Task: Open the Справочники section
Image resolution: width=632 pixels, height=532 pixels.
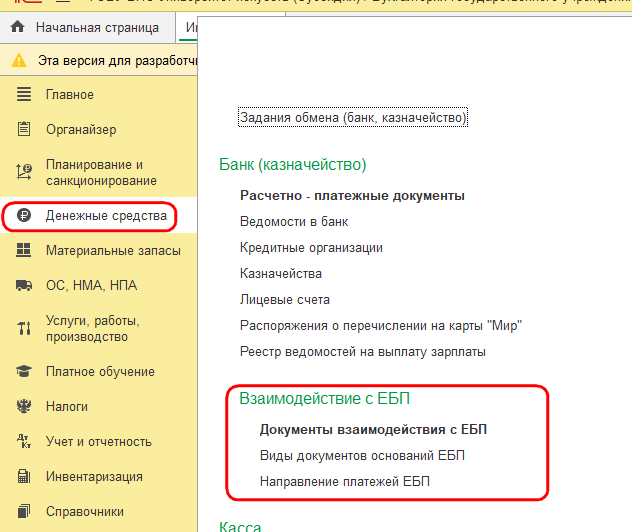Action: 85,511
